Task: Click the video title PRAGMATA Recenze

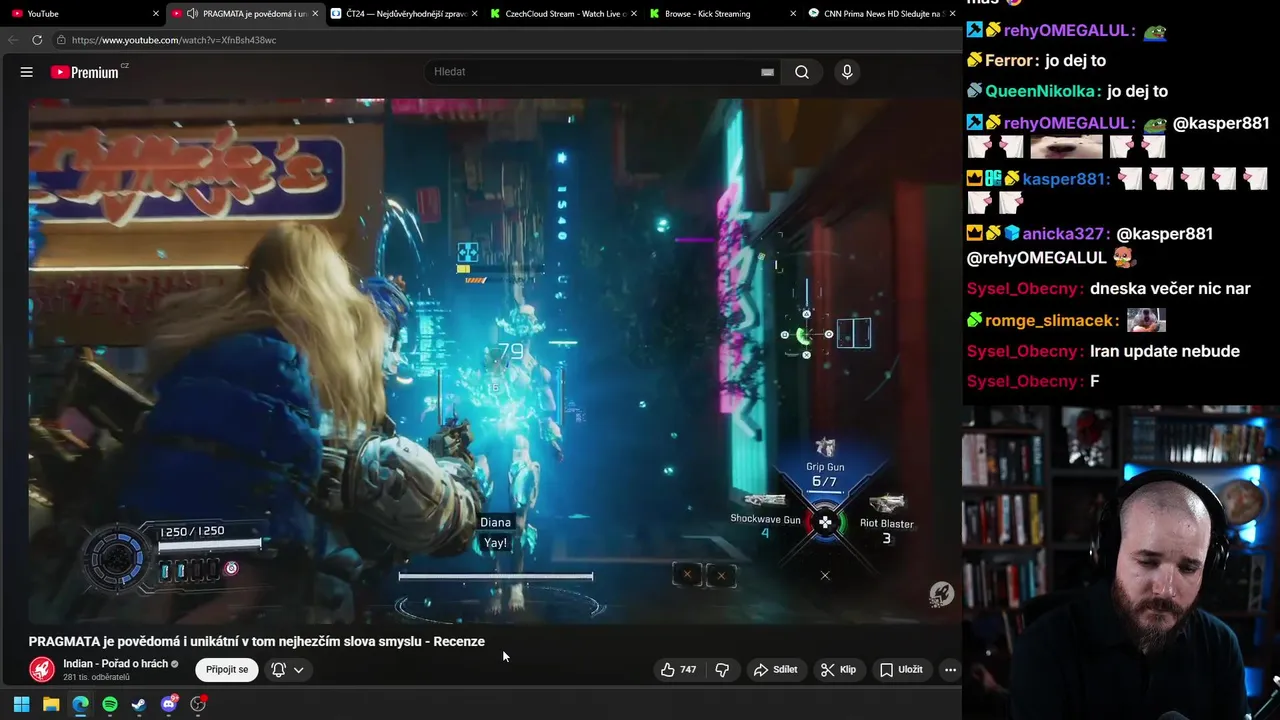Action: tap(257, 642)
